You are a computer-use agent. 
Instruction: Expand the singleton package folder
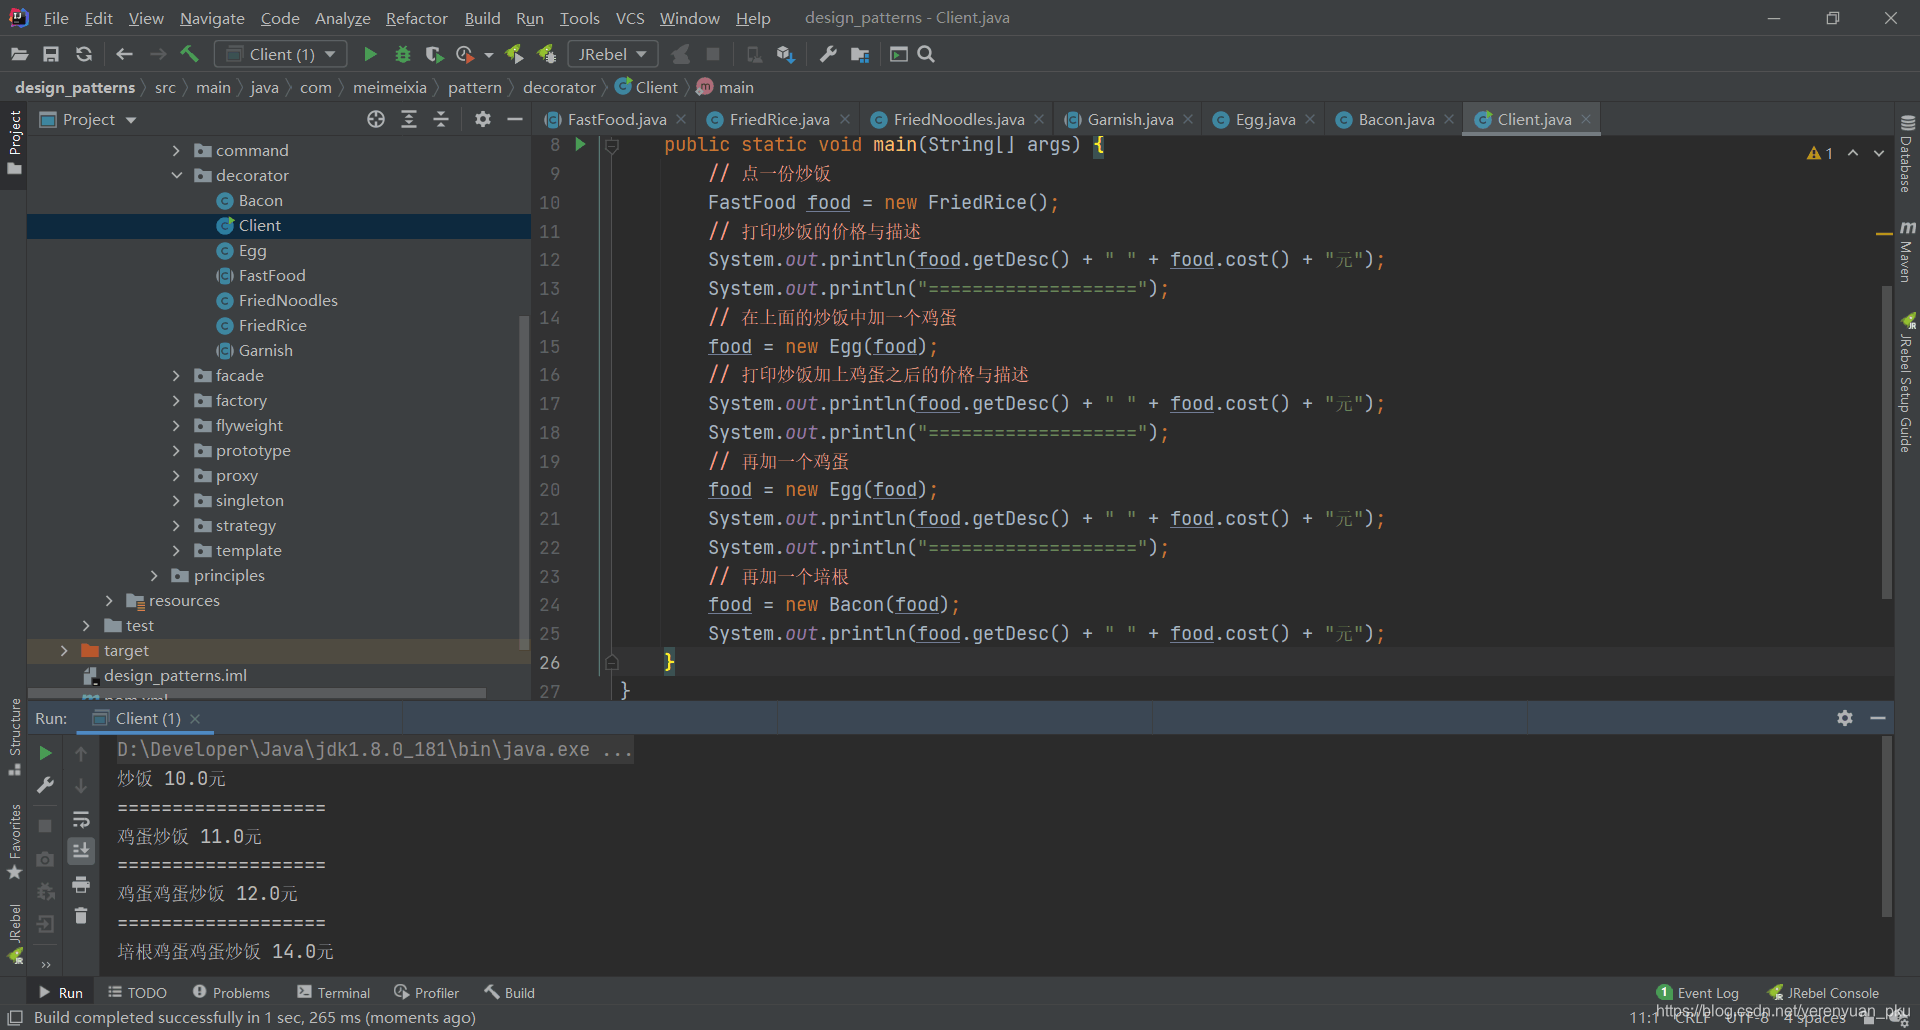pos(176,500)
